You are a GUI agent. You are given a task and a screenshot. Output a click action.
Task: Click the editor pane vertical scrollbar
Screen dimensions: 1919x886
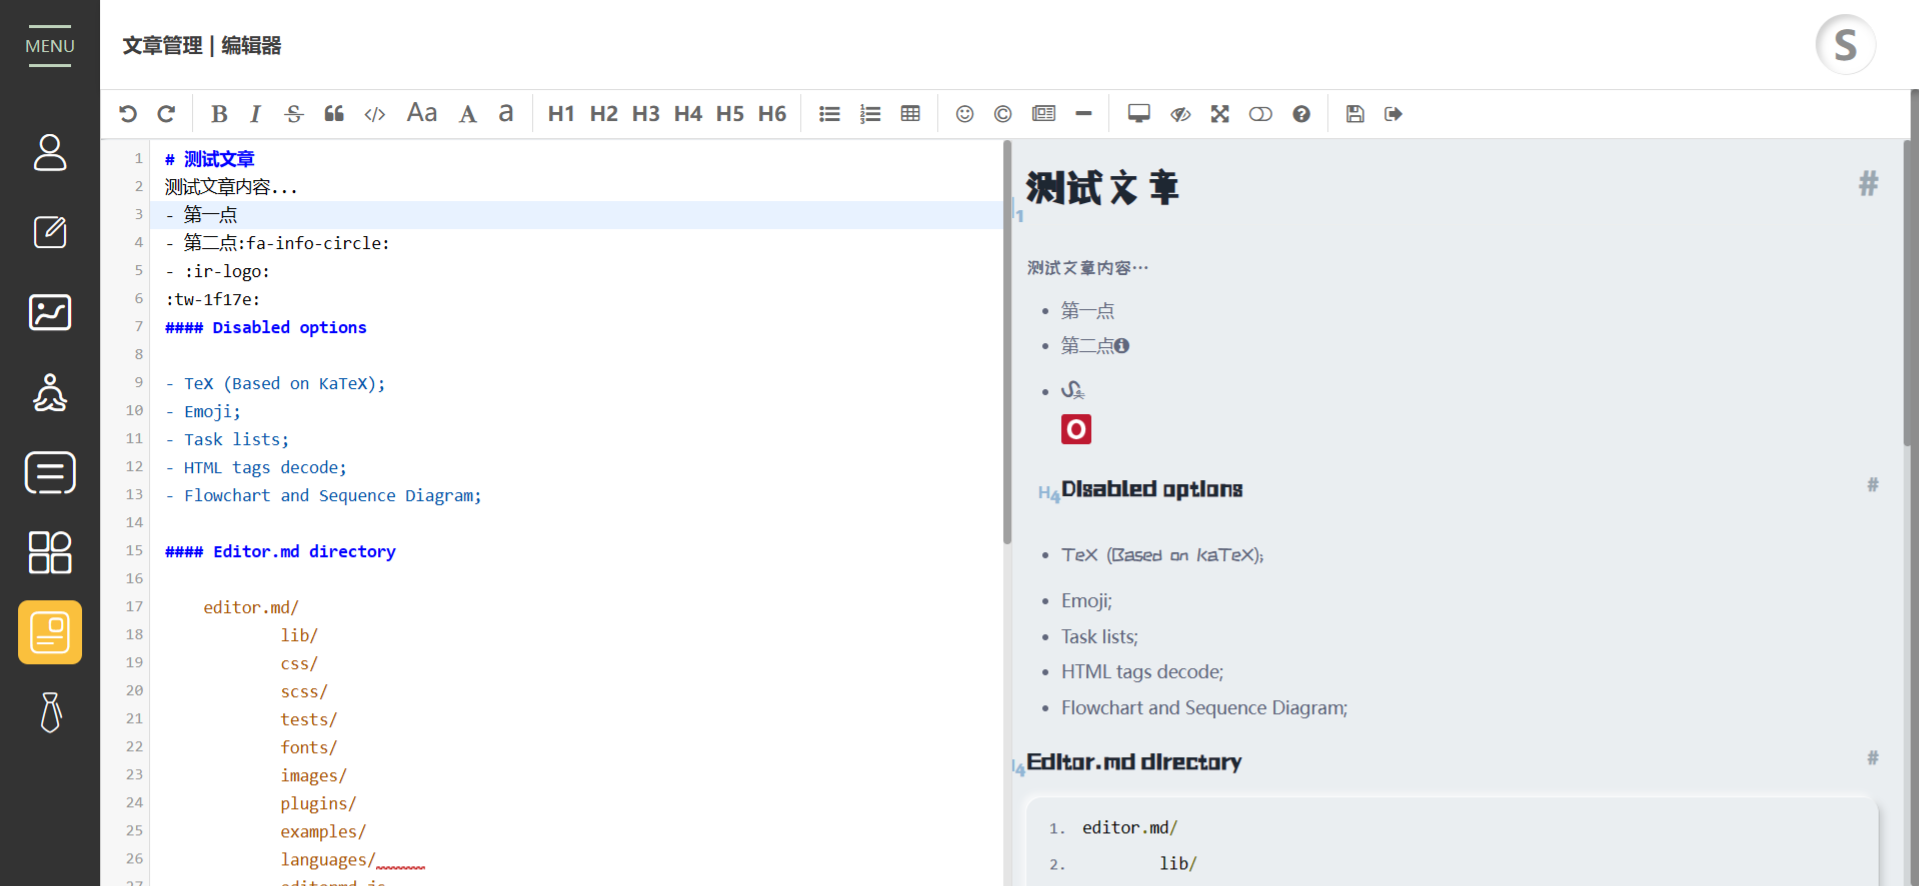[1007, 342]
